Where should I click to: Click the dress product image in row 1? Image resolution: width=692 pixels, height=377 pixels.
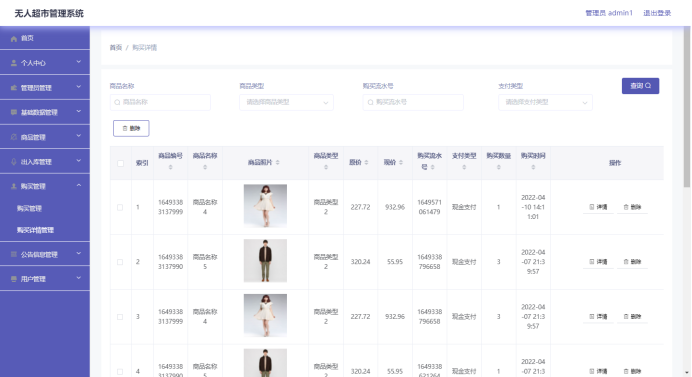click(x=265, y=206)
